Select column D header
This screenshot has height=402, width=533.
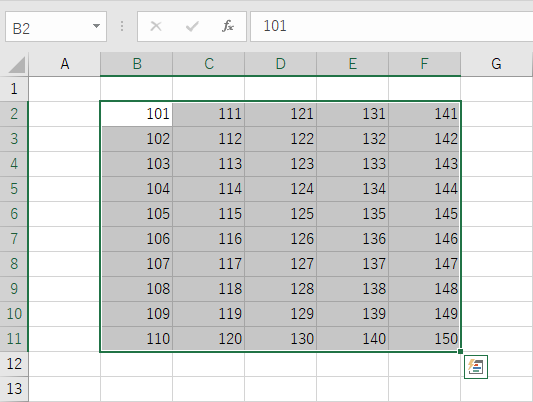click(x=280, y=64)
